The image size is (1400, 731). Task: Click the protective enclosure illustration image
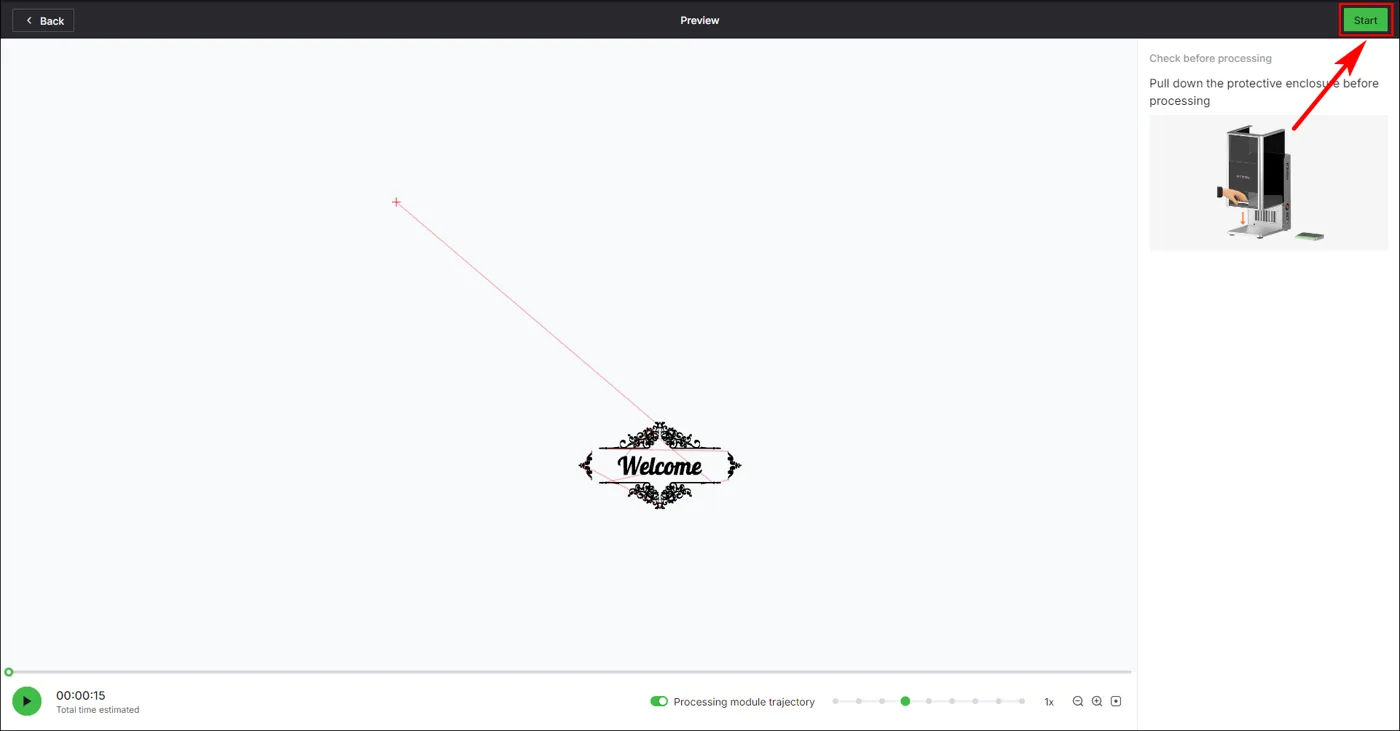1268,182
